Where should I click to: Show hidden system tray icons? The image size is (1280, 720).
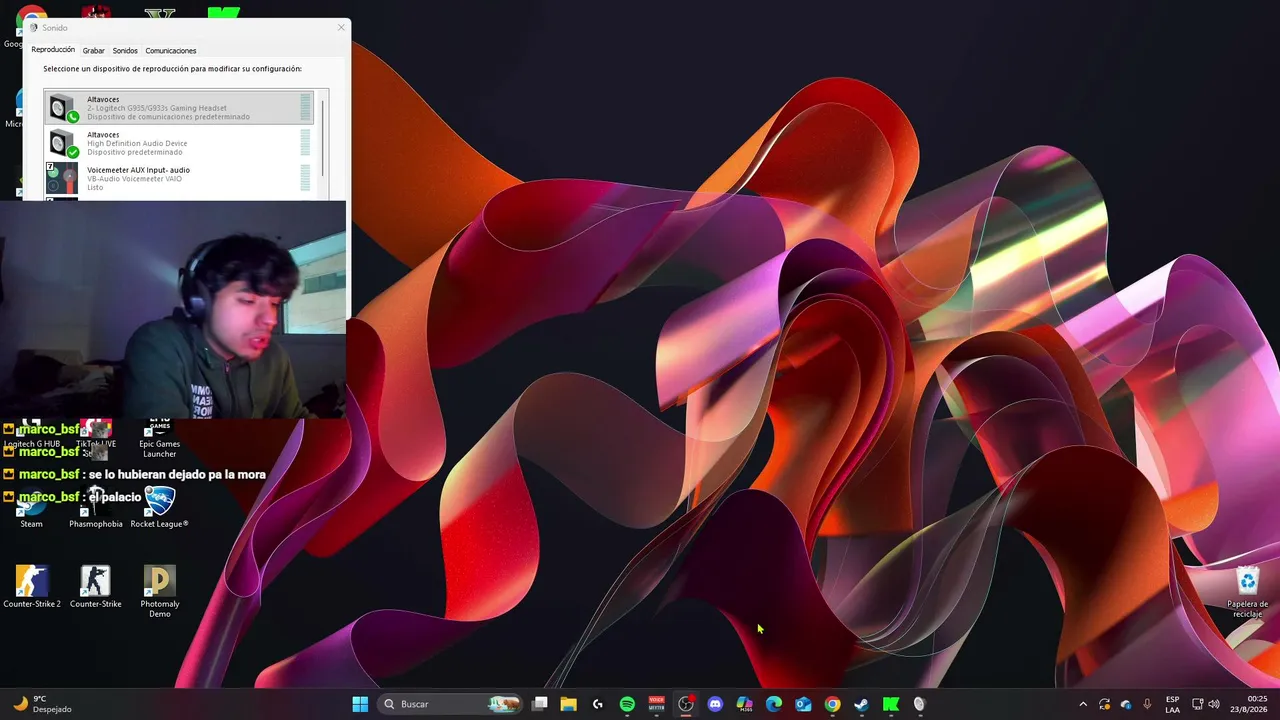(1083, 704)
